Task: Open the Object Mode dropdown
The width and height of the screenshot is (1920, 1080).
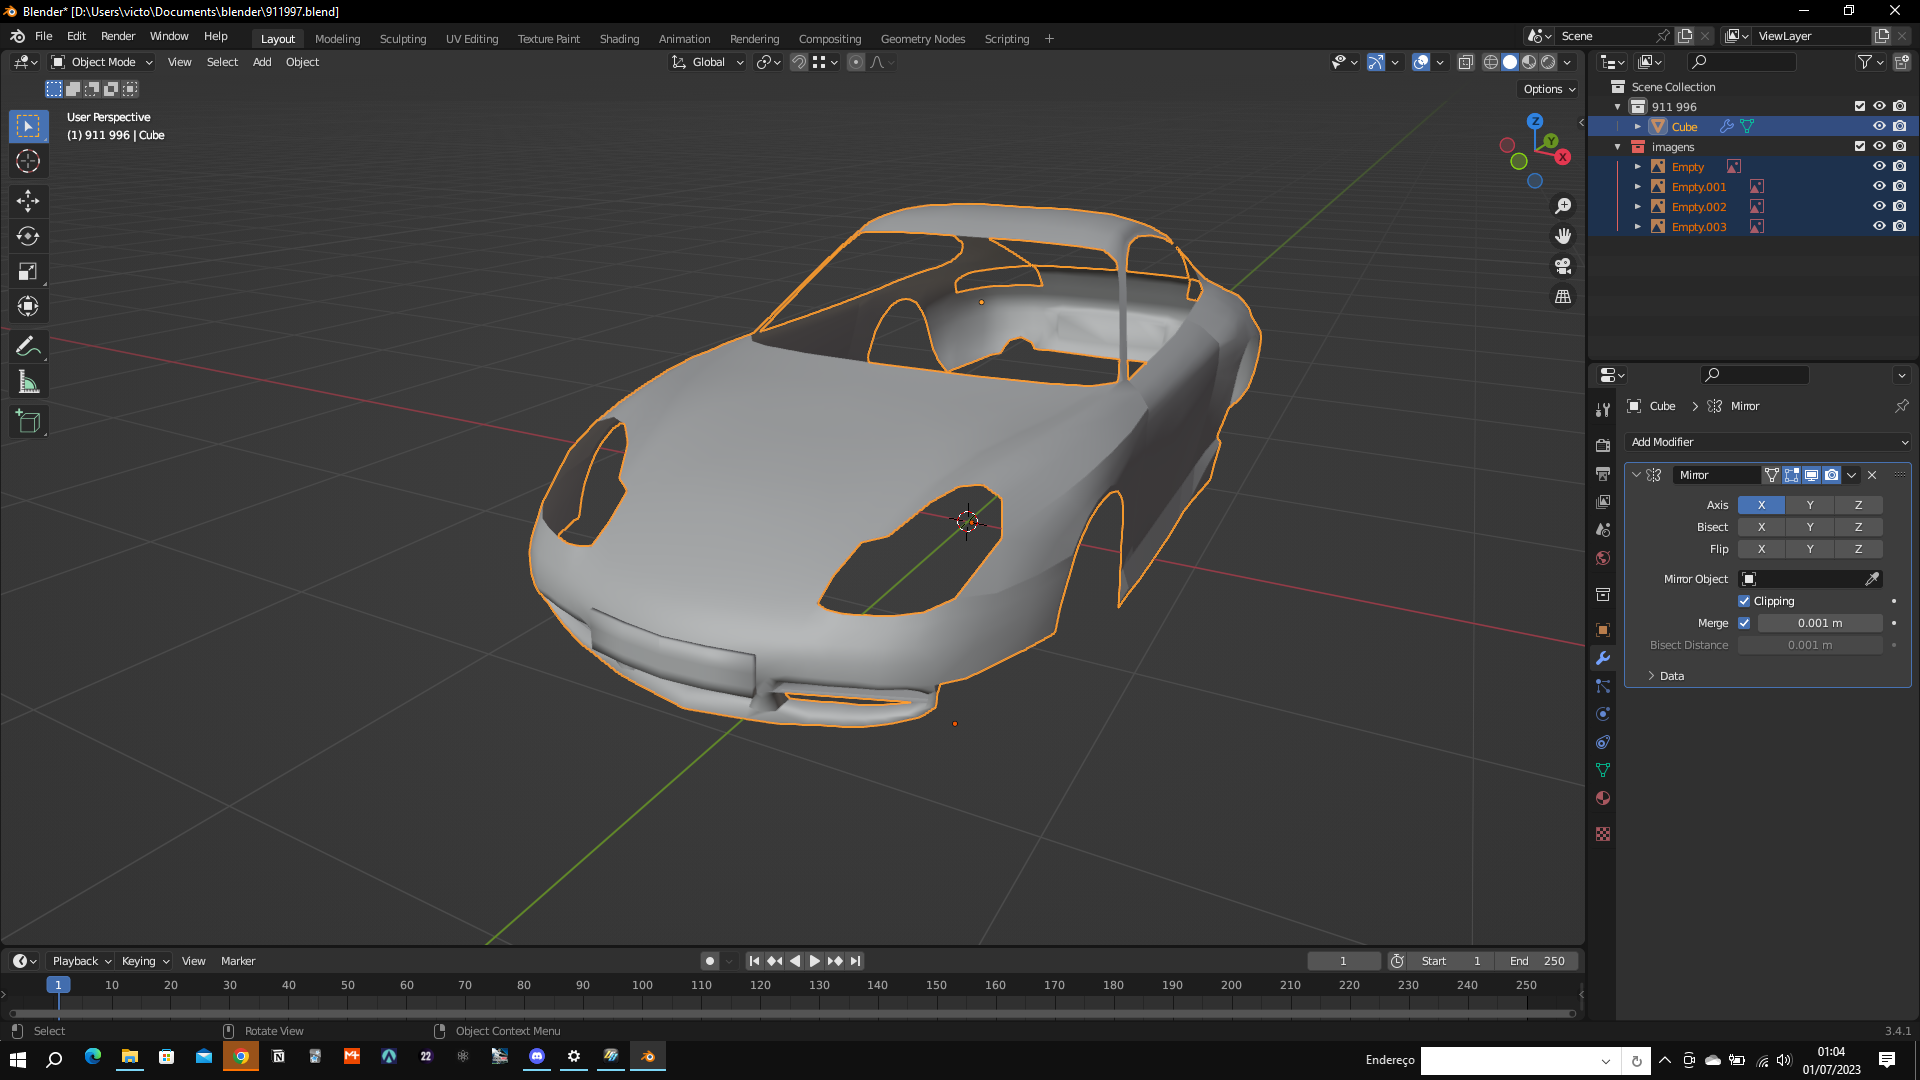Action: (x=102, y=62)
